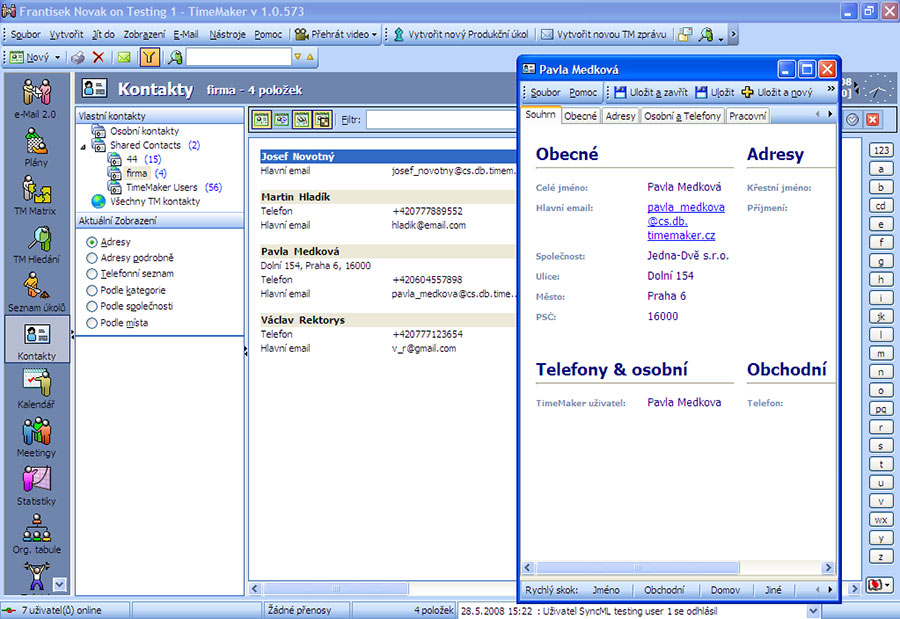
Task: Select the Telefonní seznam radio button
Action: (x=92, y=274)
